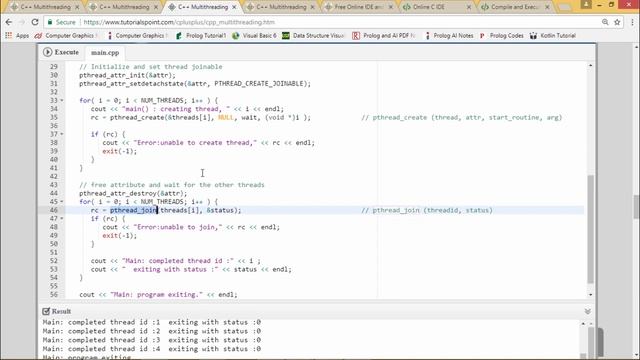Open the Chrome three-dot menu
Image resolution: width=640 pixels, height=360 pixels.
[632, 22]
